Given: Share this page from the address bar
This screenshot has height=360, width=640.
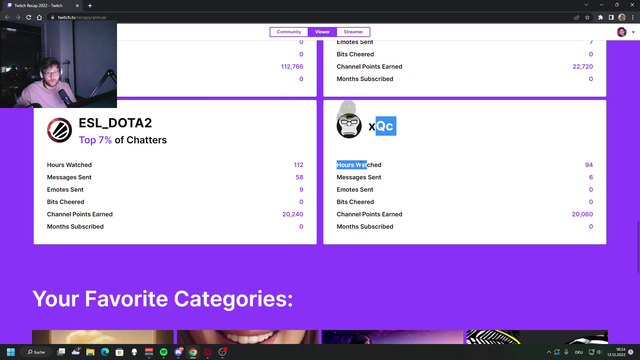Looking at the screenshot, I should [576, 18].
